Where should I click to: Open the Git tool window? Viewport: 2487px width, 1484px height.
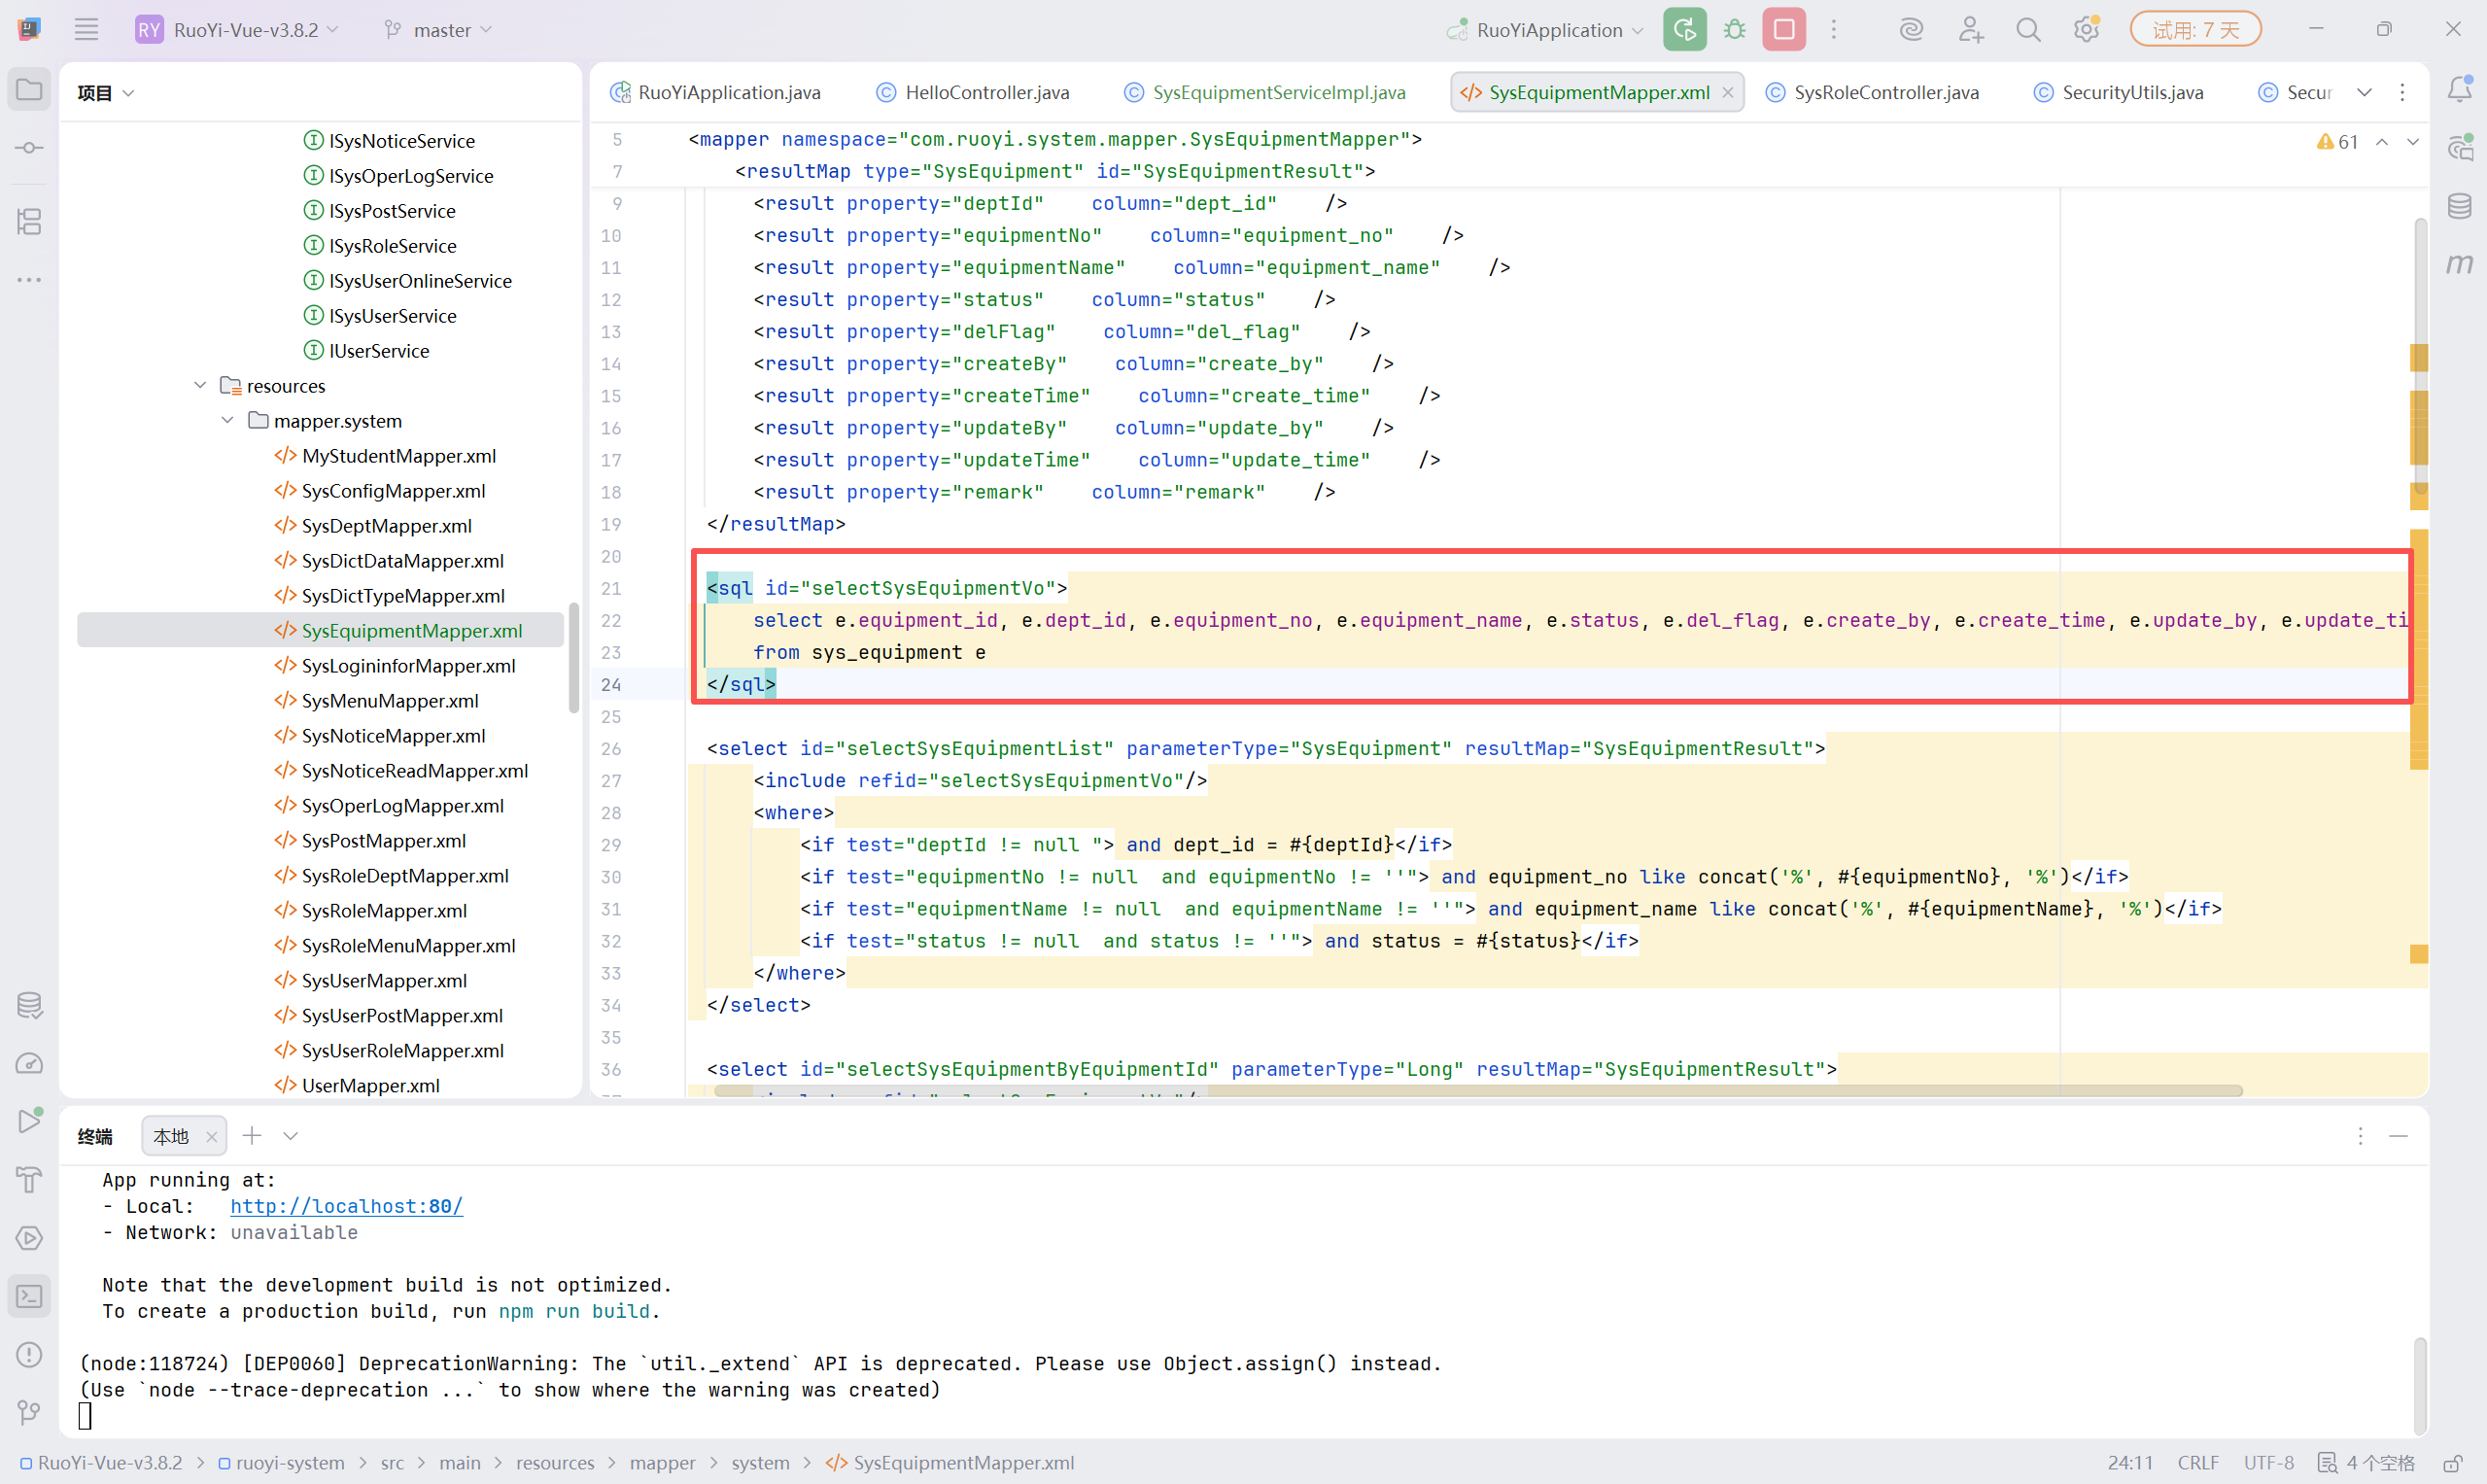coord(29,1412)
